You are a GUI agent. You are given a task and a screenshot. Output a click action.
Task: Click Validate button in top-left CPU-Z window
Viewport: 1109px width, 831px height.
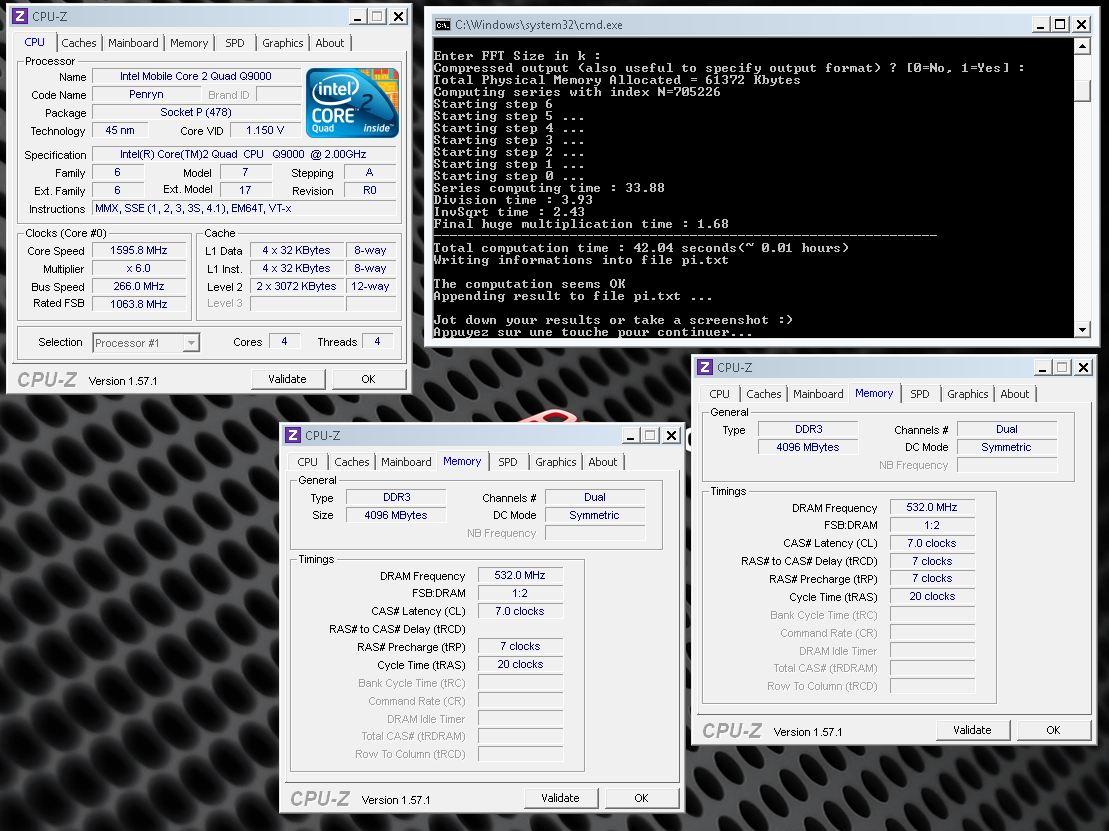pyautogui.click(x=287, y=379)
